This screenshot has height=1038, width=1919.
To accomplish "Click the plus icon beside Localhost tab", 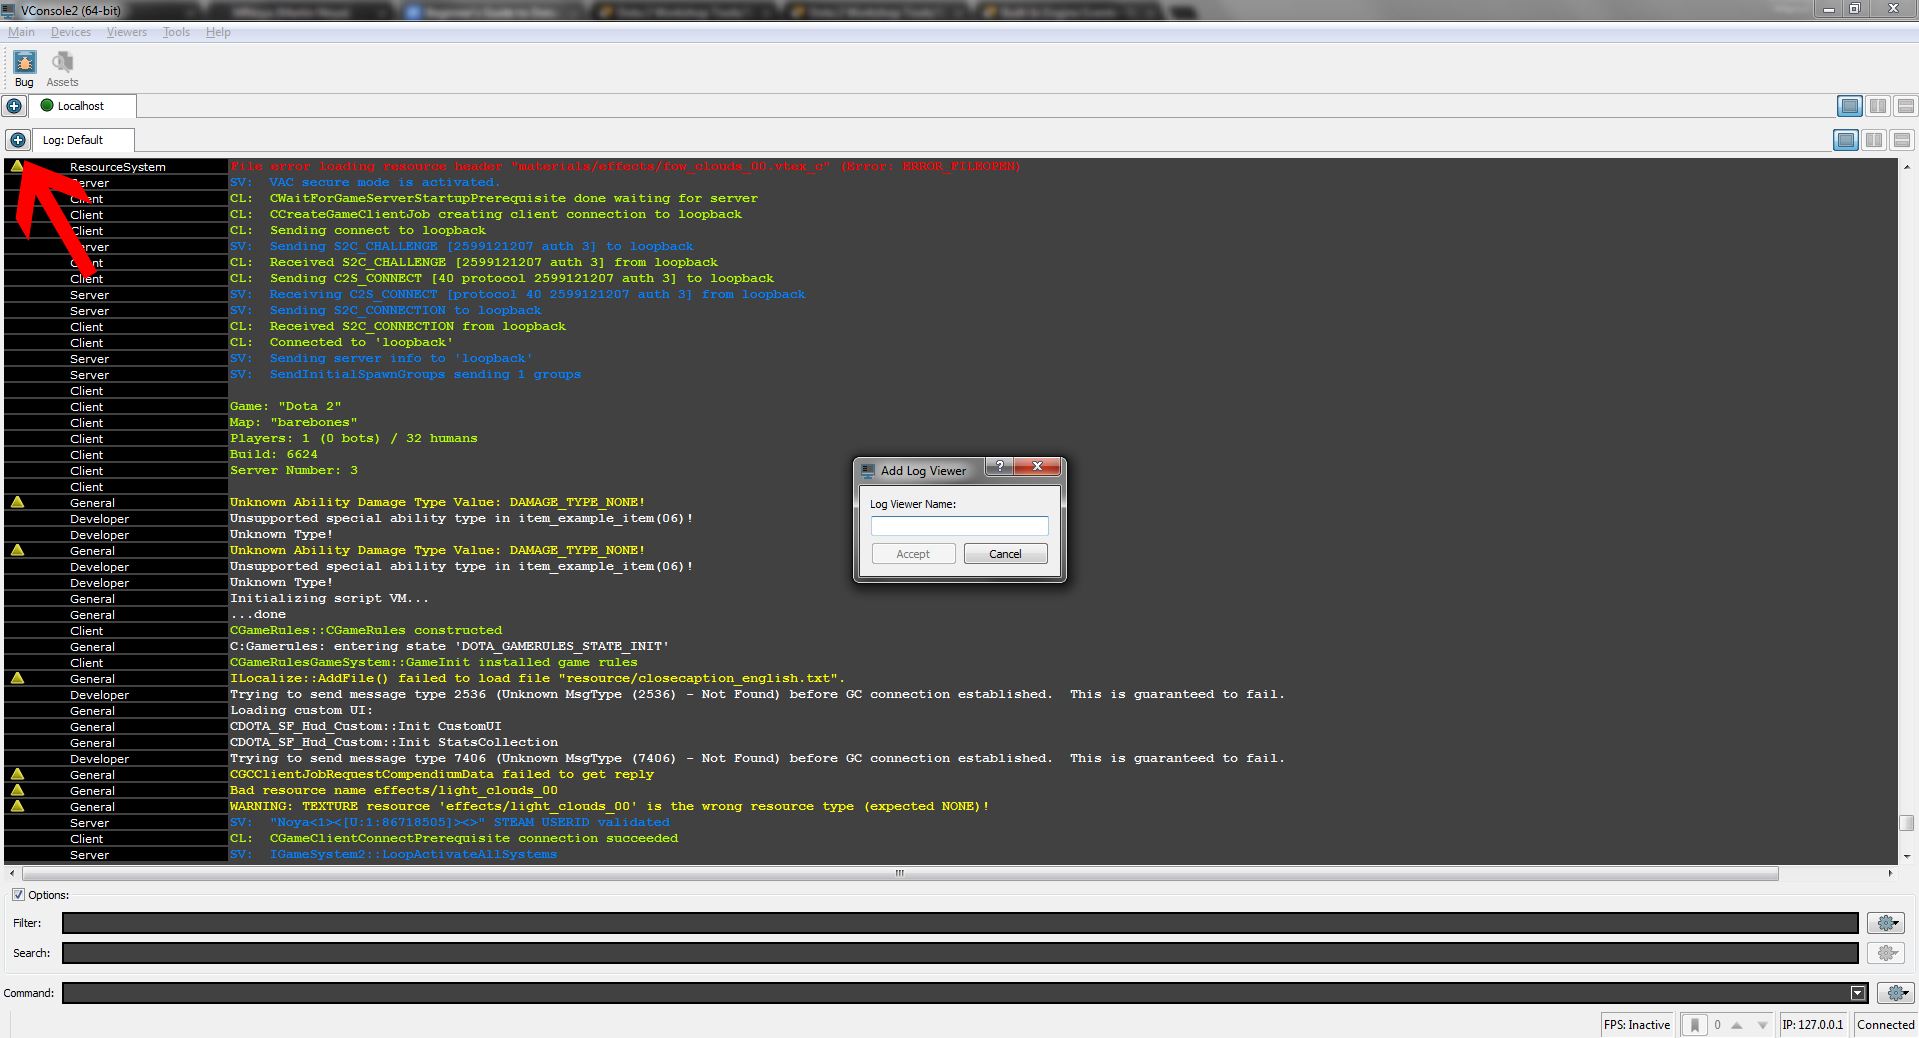I will tap(14, 106).
